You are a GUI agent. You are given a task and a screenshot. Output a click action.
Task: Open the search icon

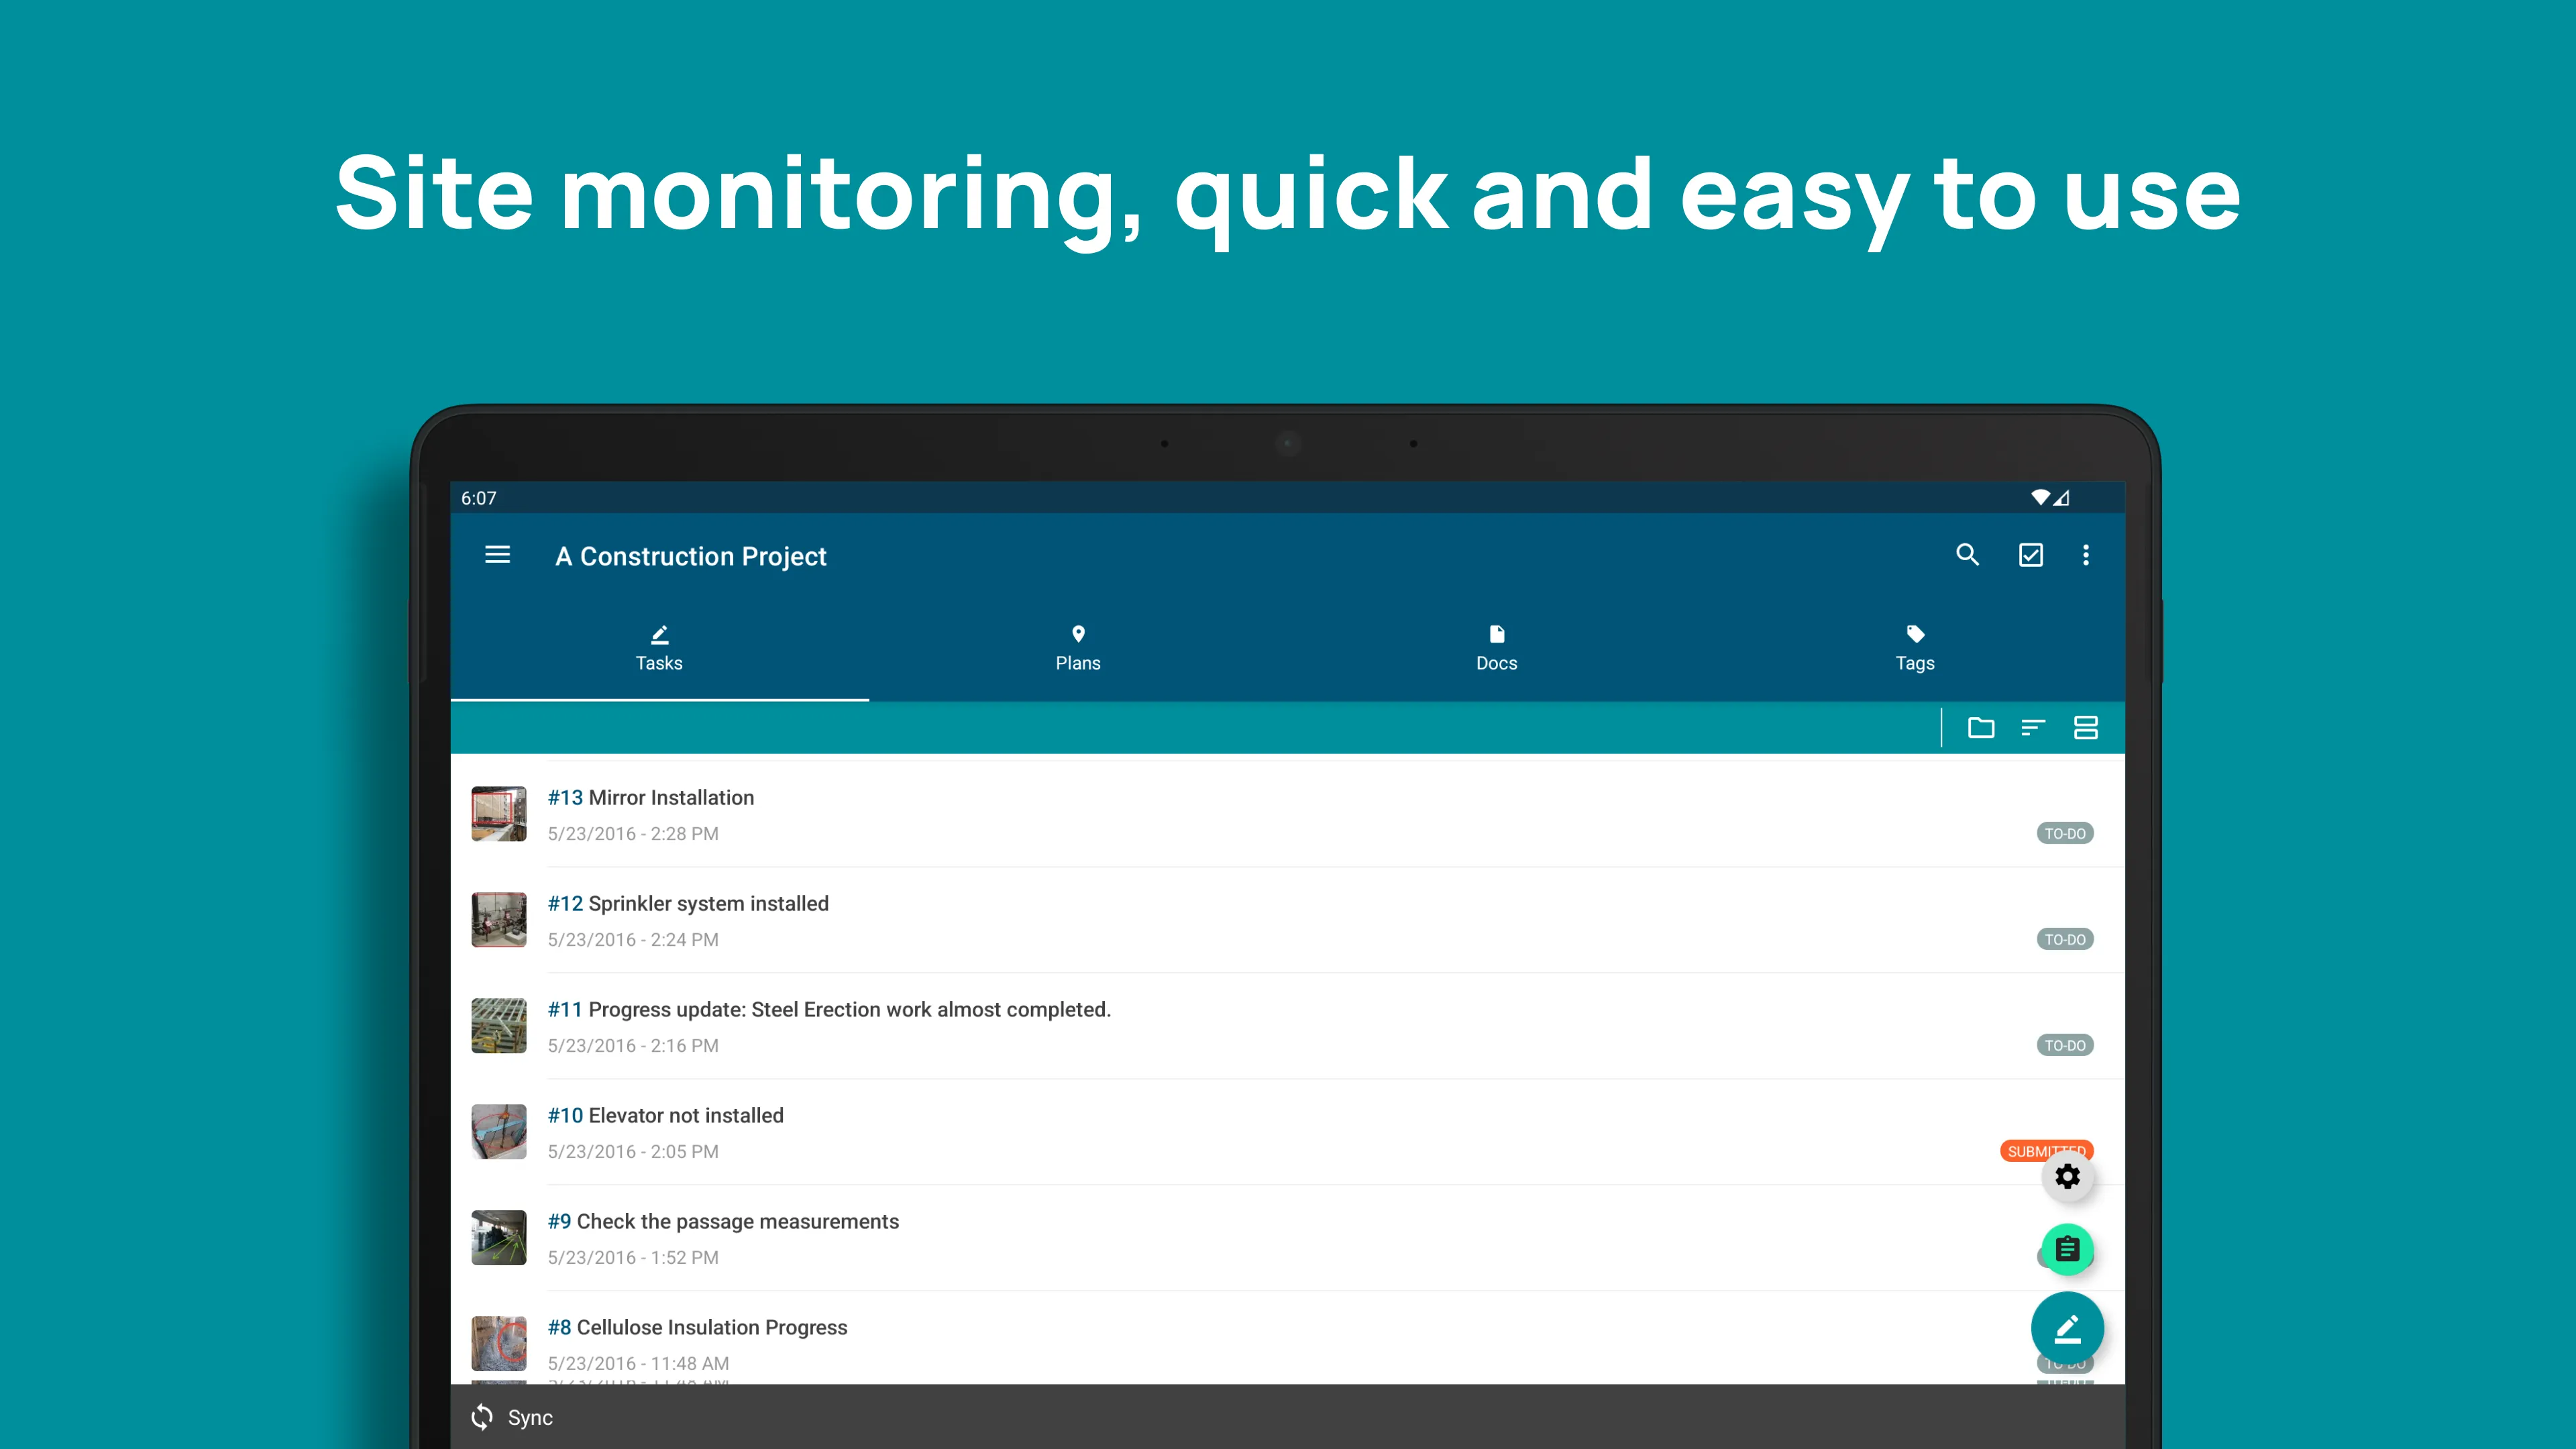click(x=1968, y=555)
